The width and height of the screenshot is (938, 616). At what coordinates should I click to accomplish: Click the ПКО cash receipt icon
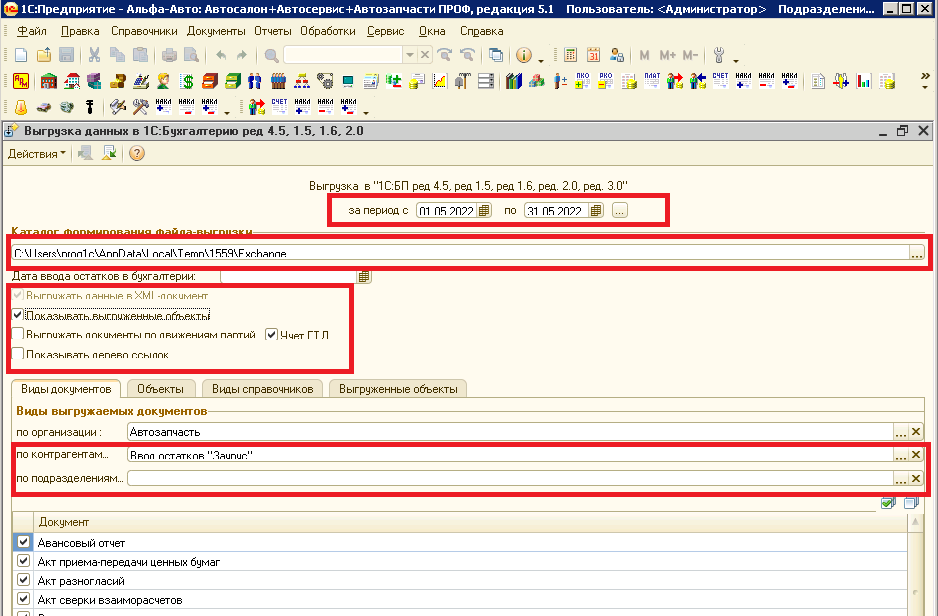point(583,81)
